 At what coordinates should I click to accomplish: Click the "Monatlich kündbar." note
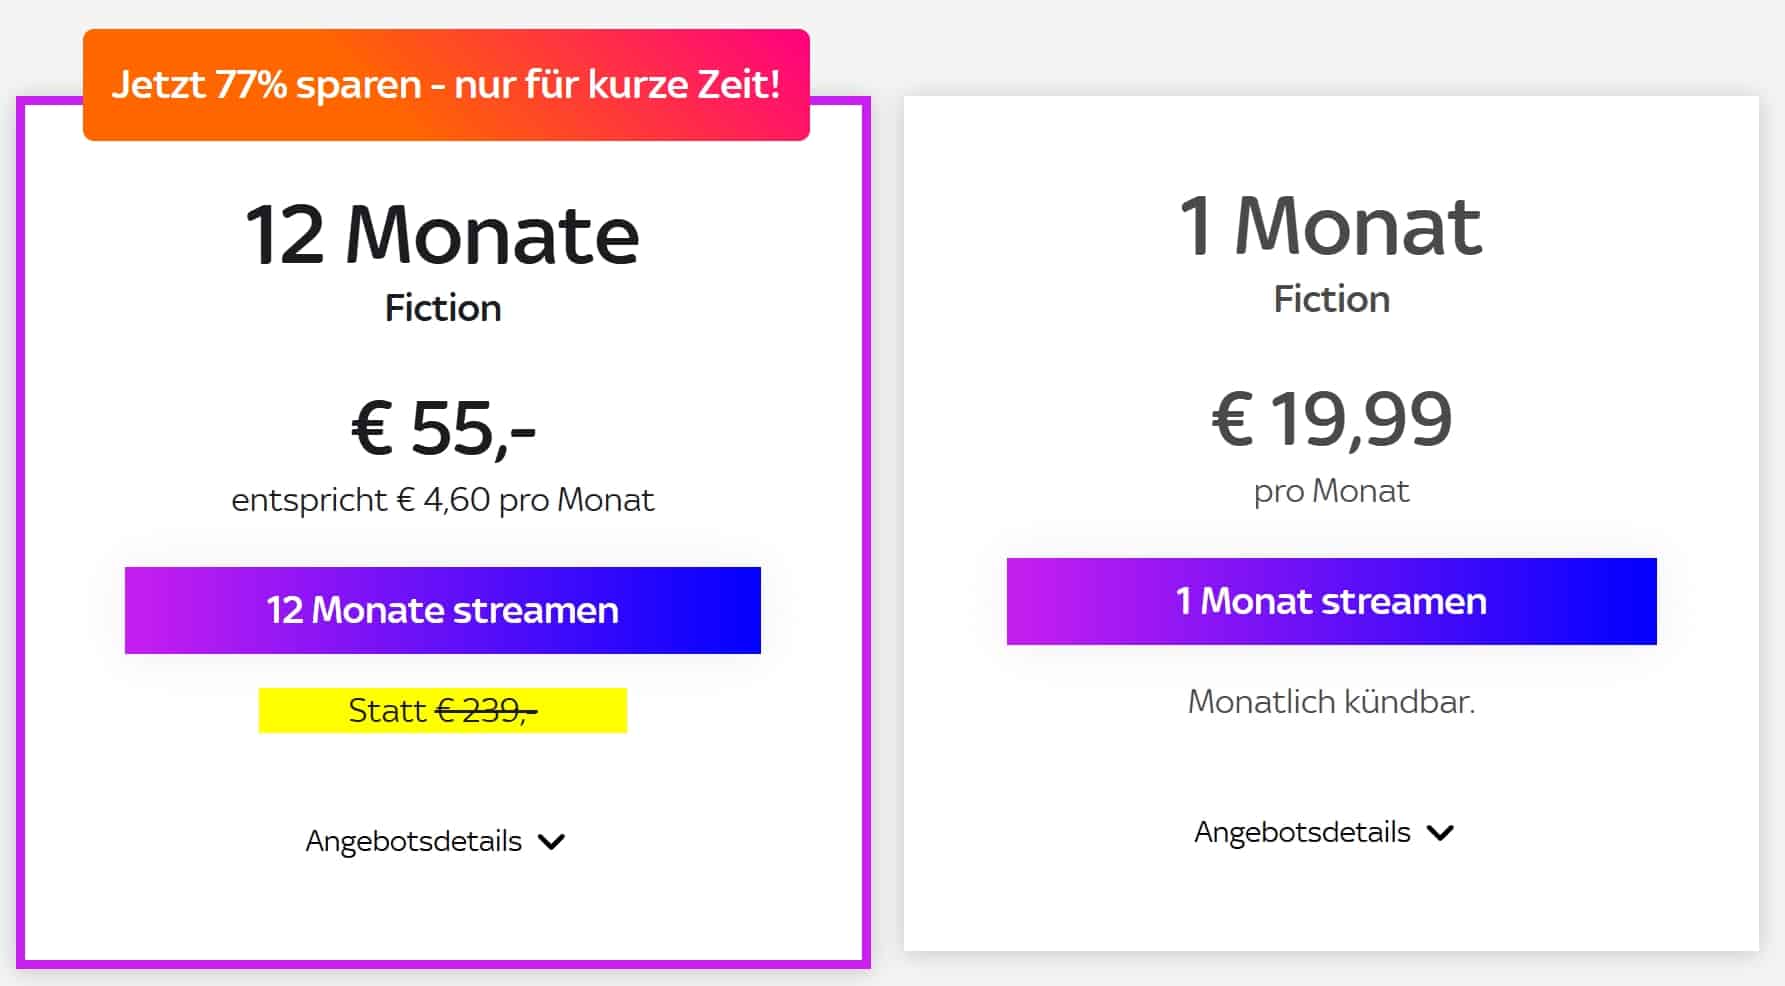1331,701
